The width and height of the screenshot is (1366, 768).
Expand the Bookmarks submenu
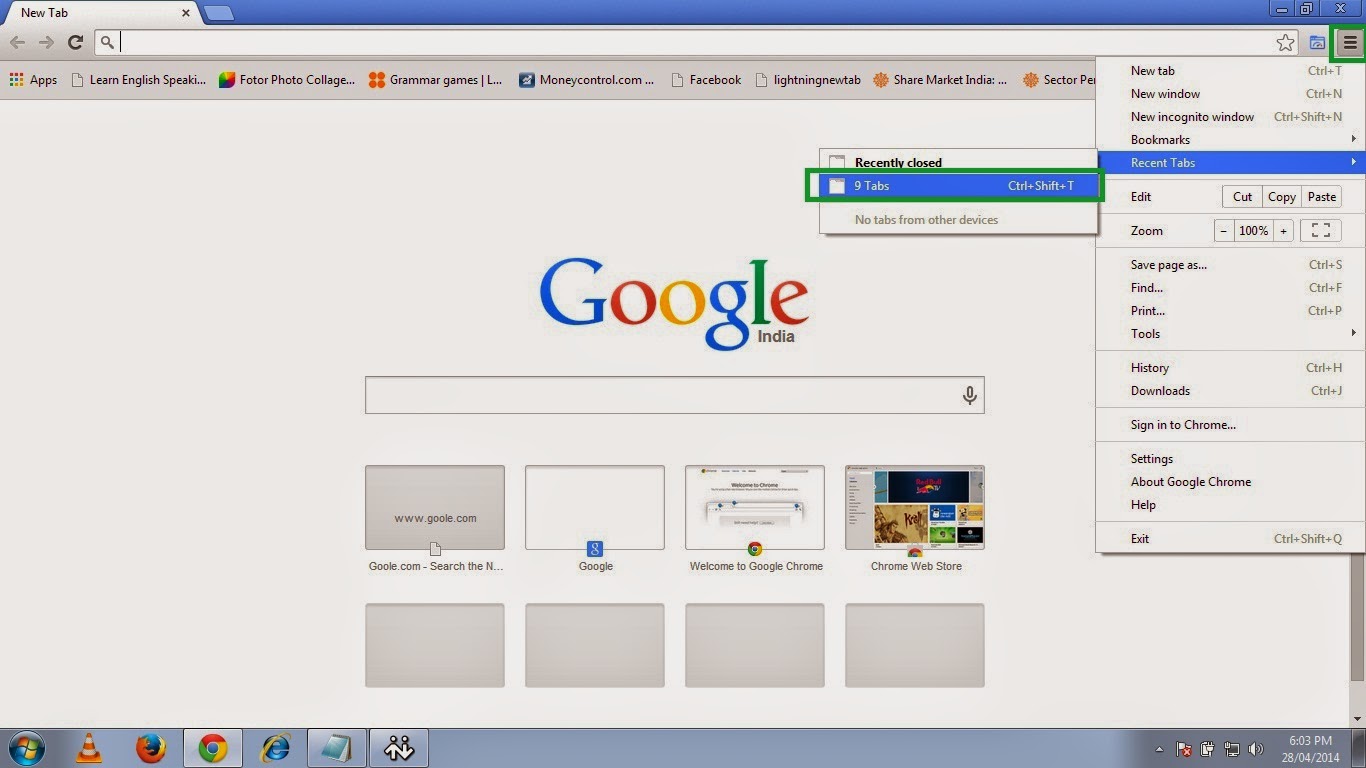click(1231, 140)
